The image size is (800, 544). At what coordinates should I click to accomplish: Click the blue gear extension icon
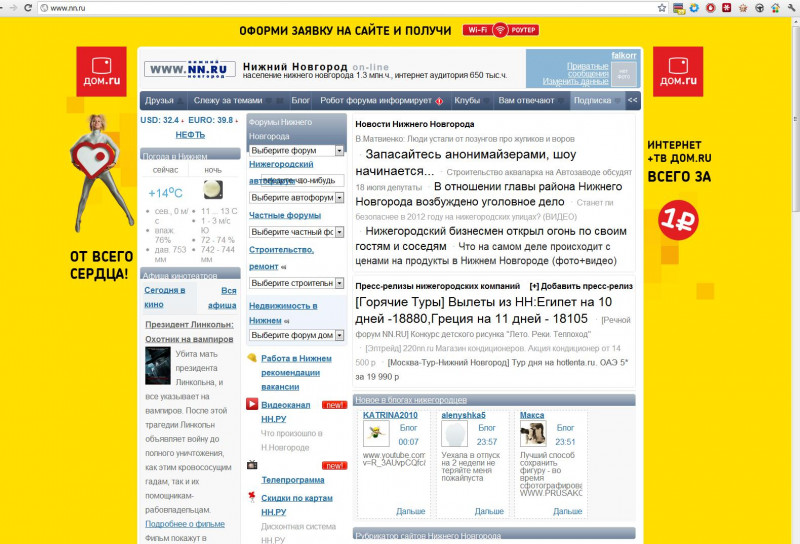pos(694,8)
